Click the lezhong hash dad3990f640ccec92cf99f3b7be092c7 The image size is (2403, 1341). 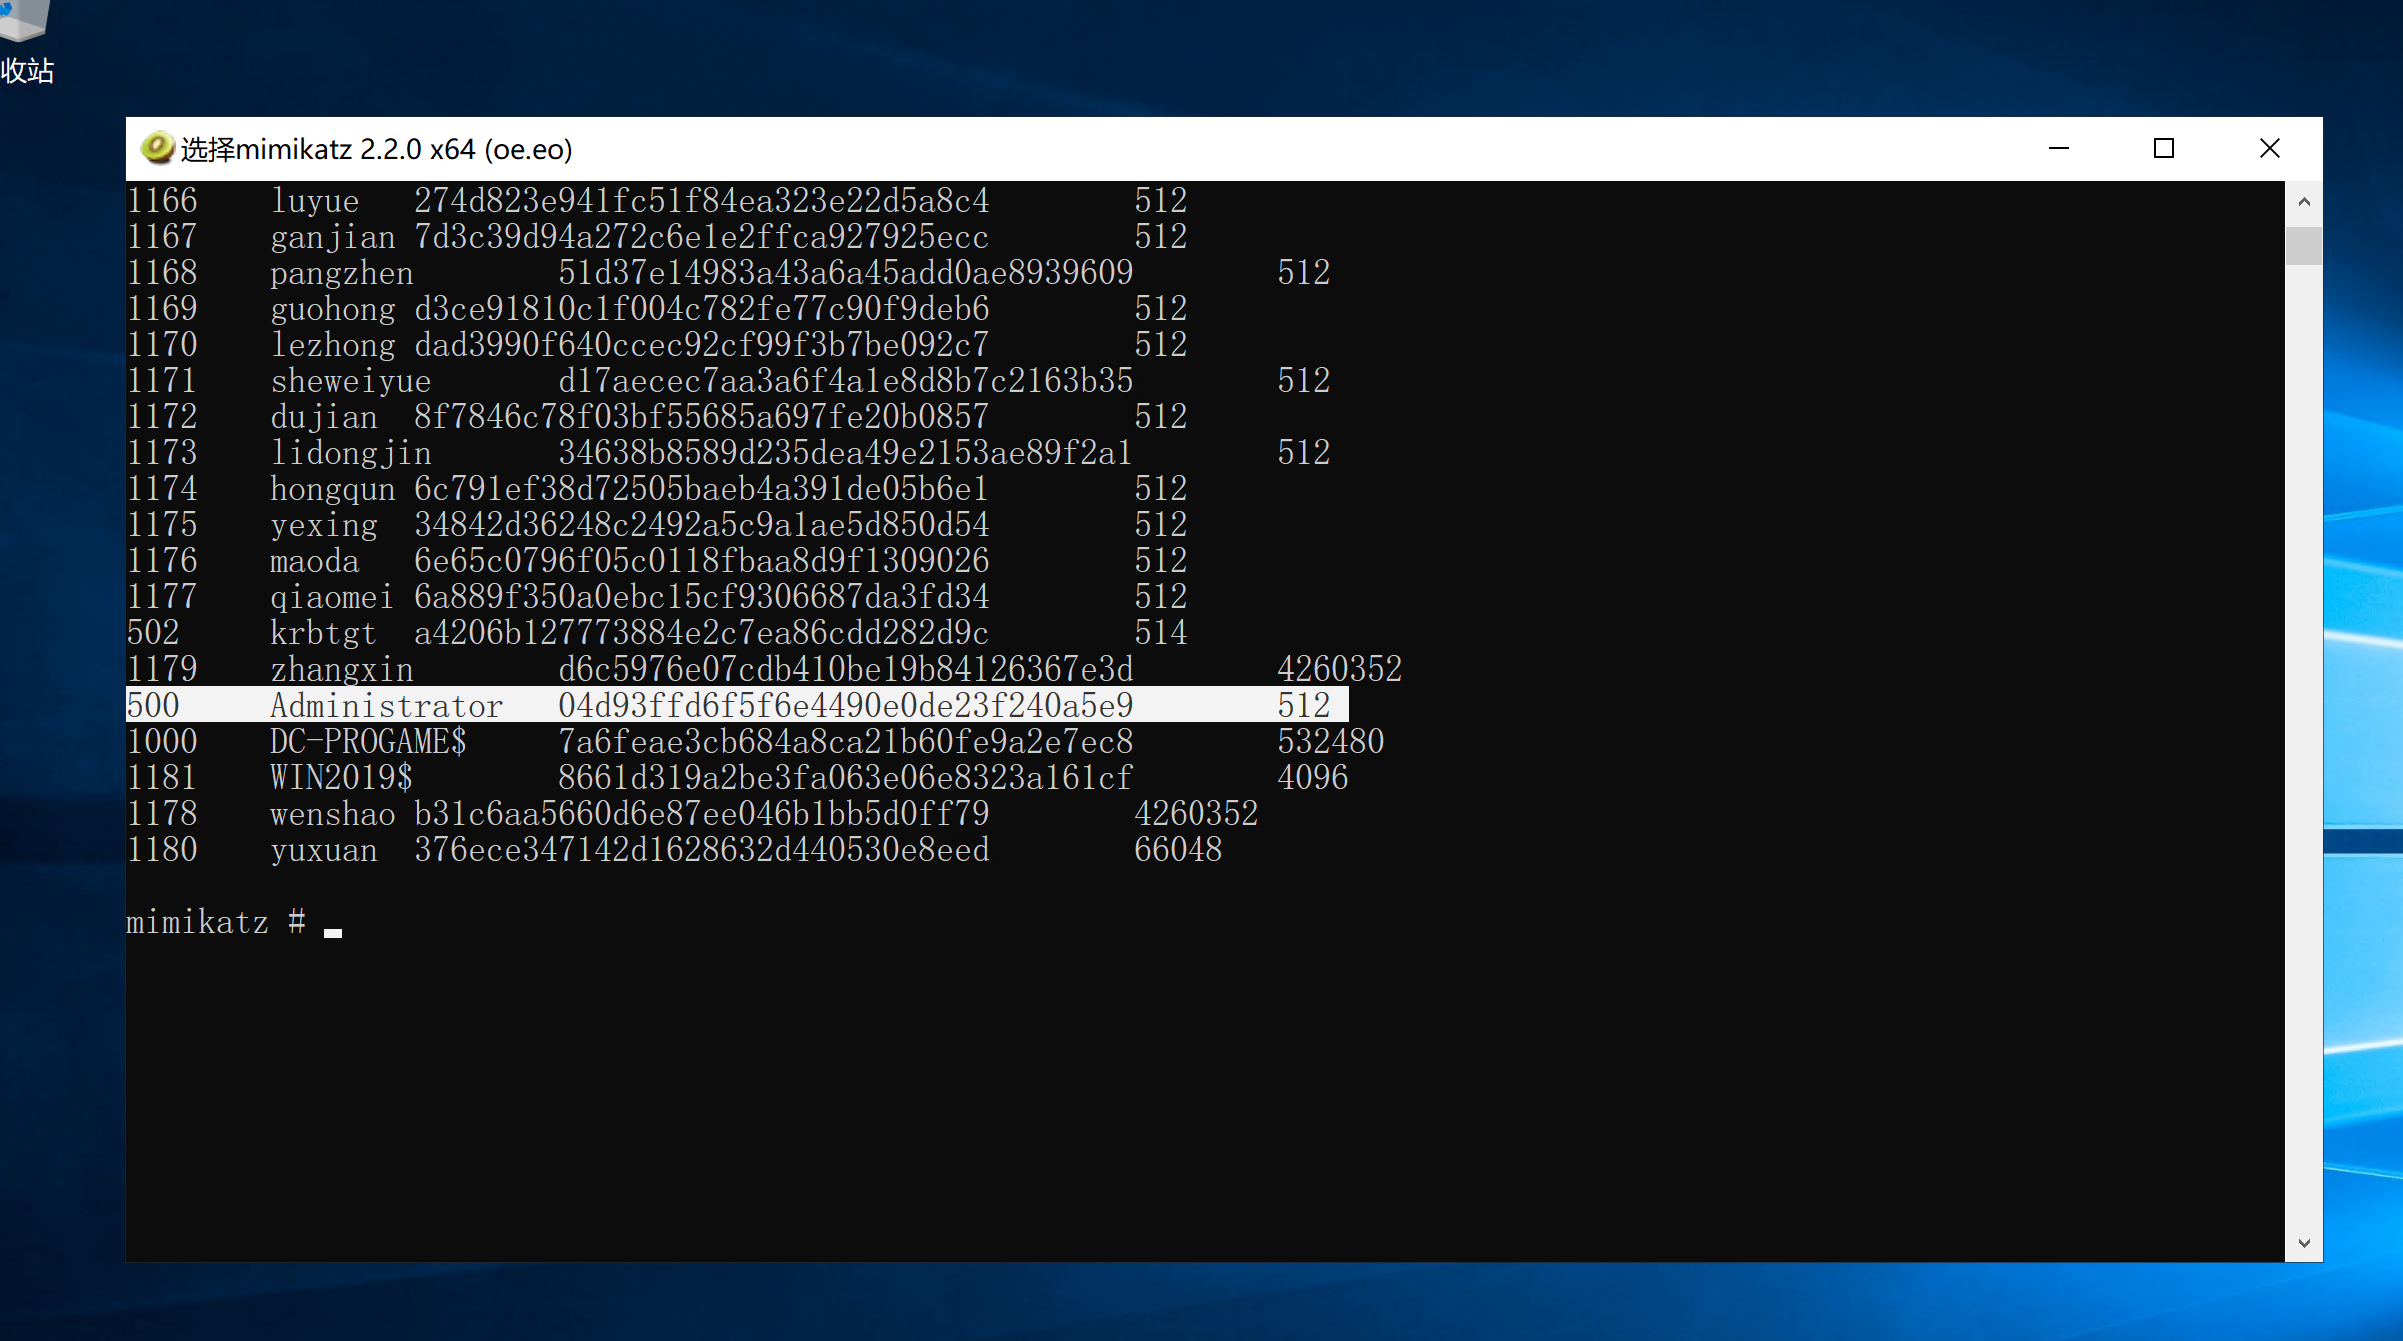701,345
